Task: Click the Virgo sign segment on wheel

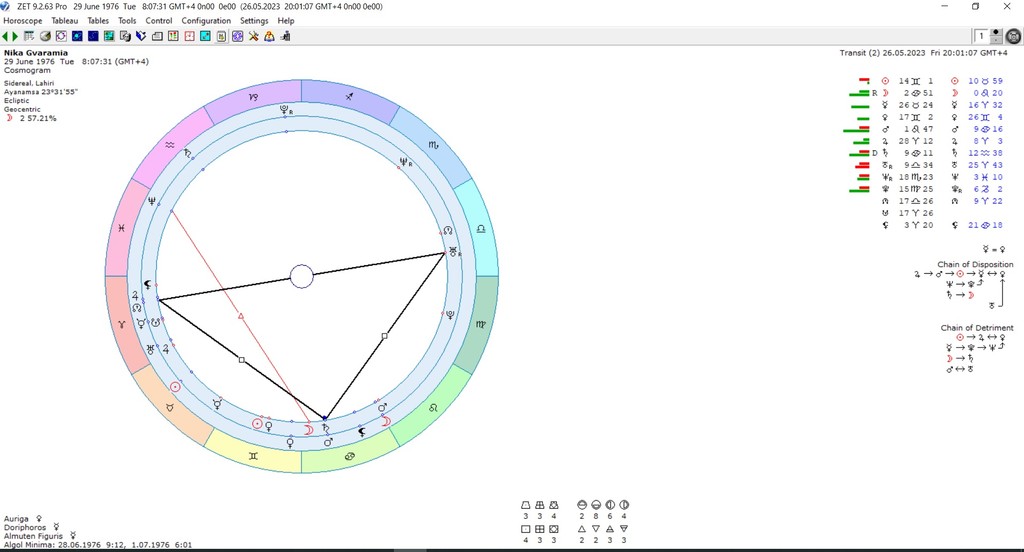Action: click(481, 324)
